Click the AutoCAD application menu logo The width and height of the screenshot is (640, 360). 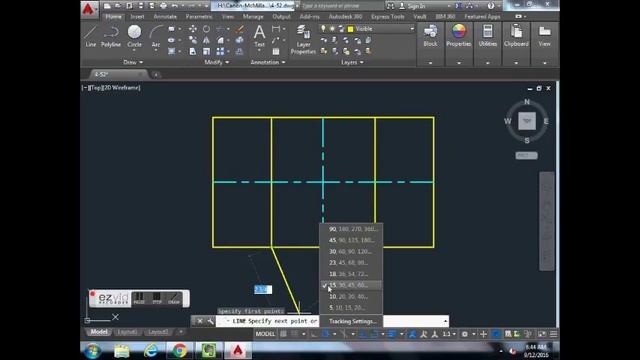point(88,9)
